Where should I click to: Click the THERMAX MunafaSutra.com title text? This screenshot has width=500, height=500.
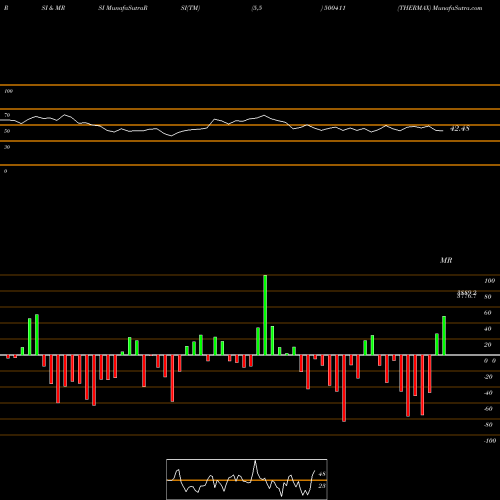[440, 8]
